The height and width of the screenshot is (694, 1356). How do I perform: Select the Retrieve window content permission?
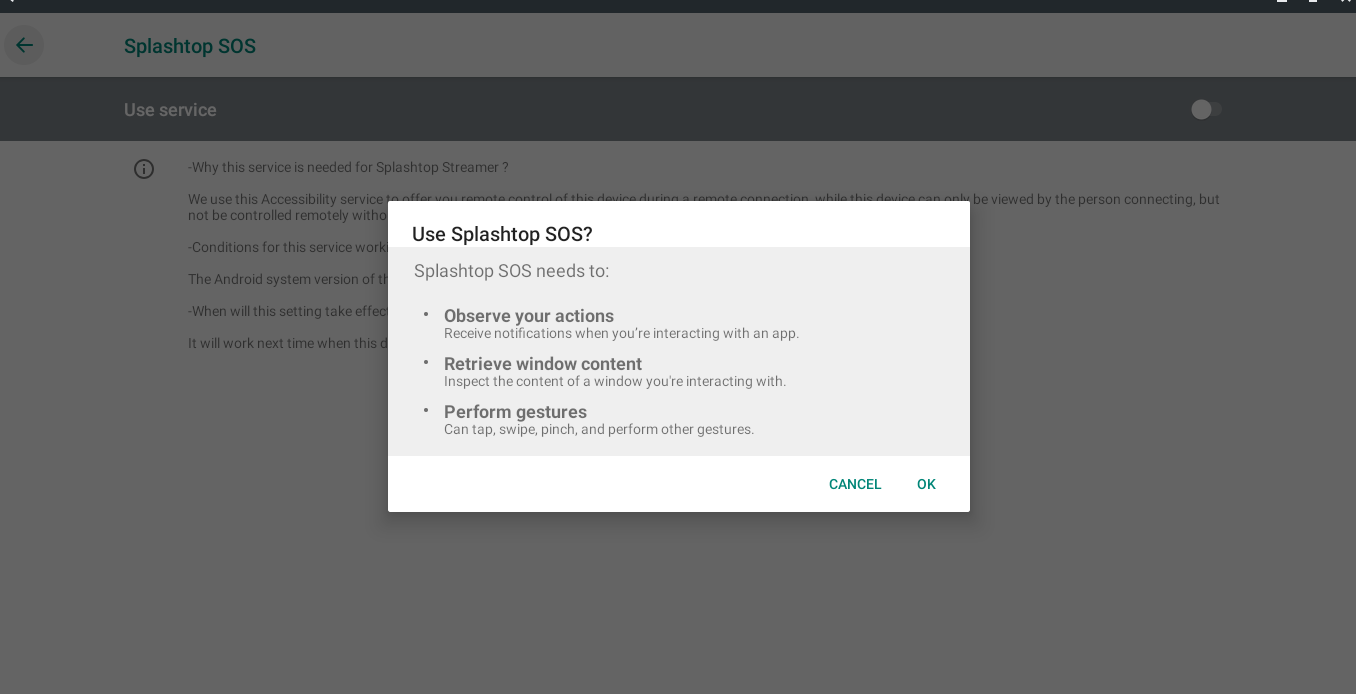click(x=543, y=364)
